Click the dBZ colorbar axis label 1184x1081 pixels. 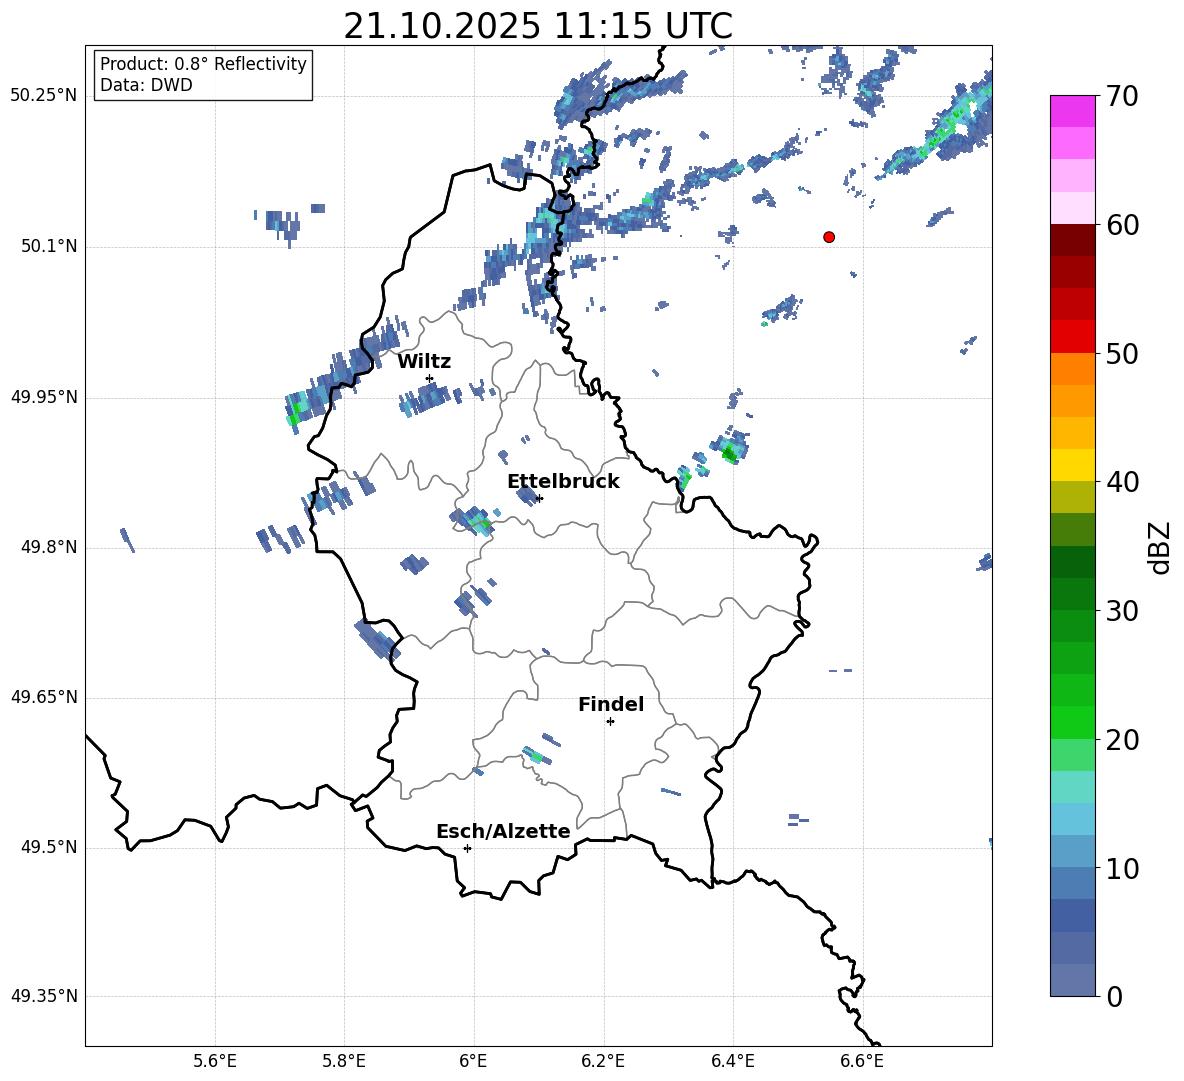(x=1161, y=547)
